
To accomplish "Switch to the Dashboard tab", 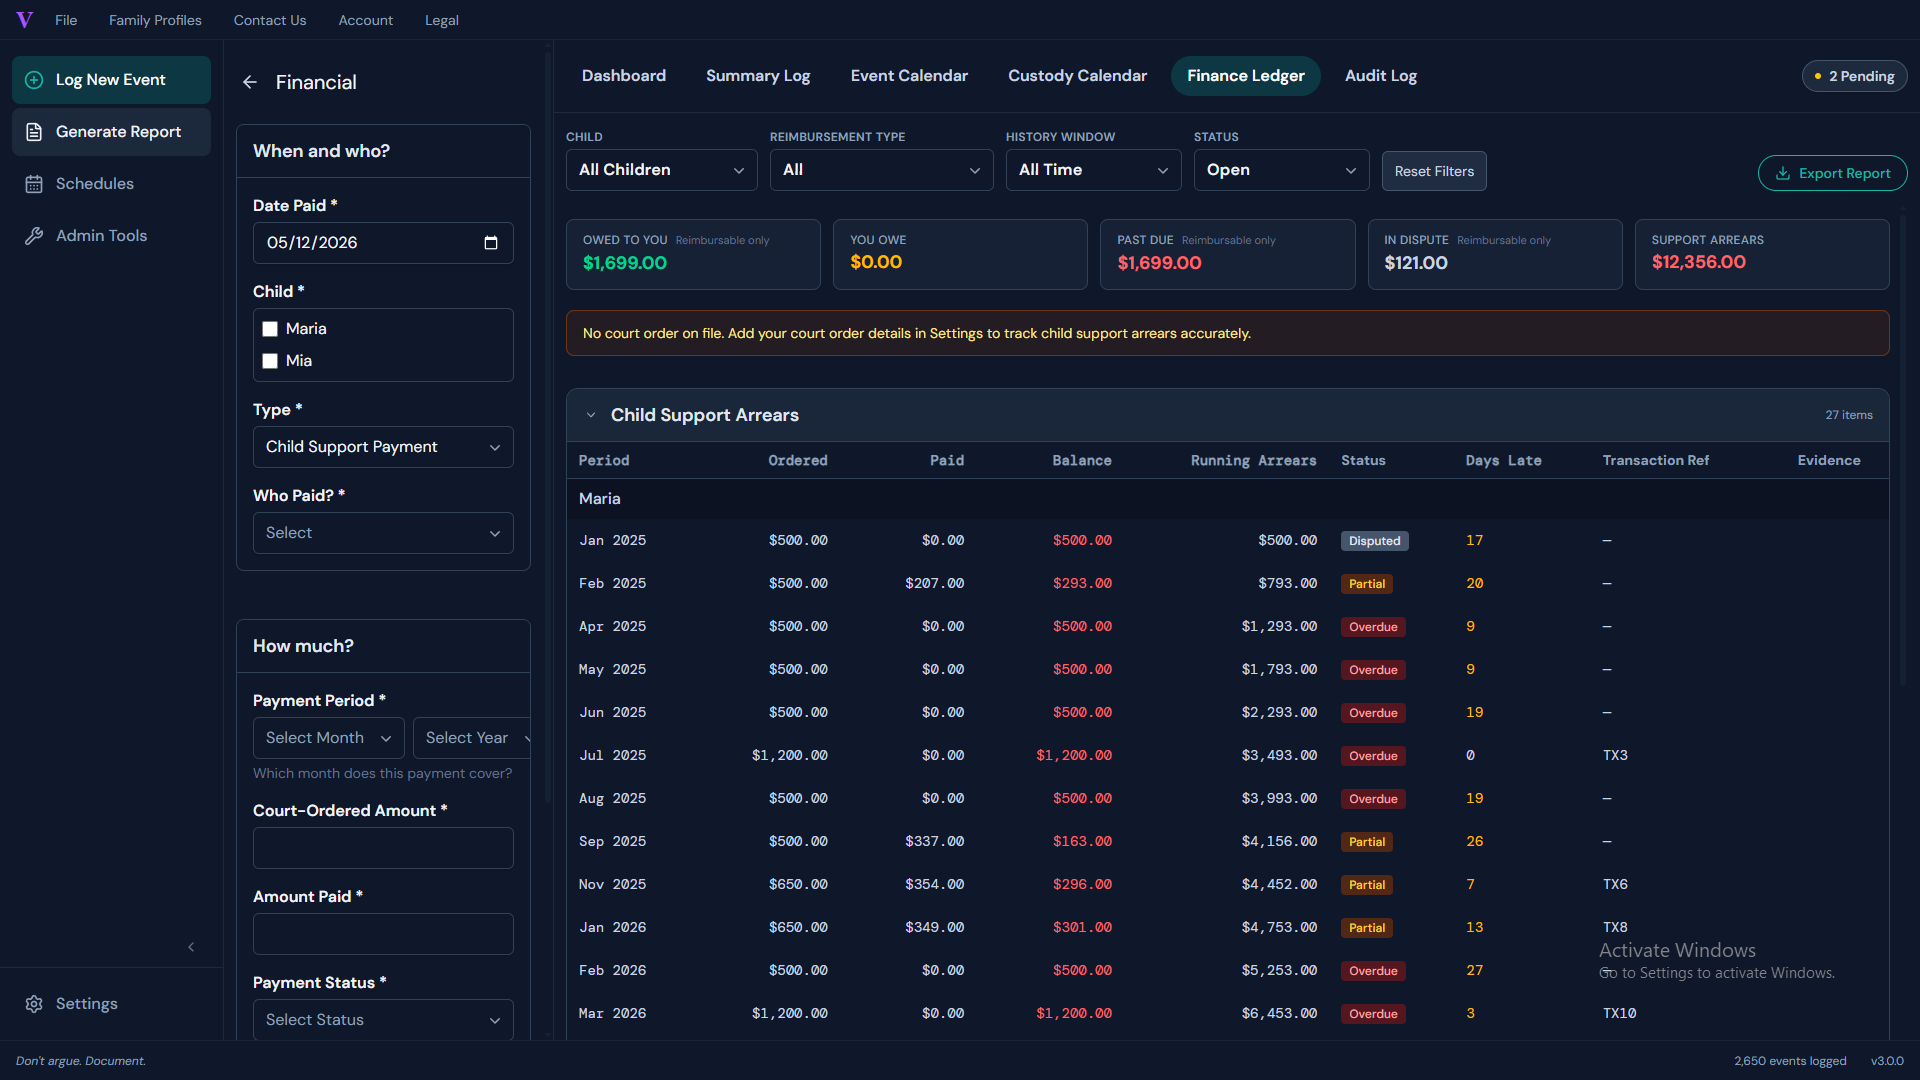I will (624, 76).
